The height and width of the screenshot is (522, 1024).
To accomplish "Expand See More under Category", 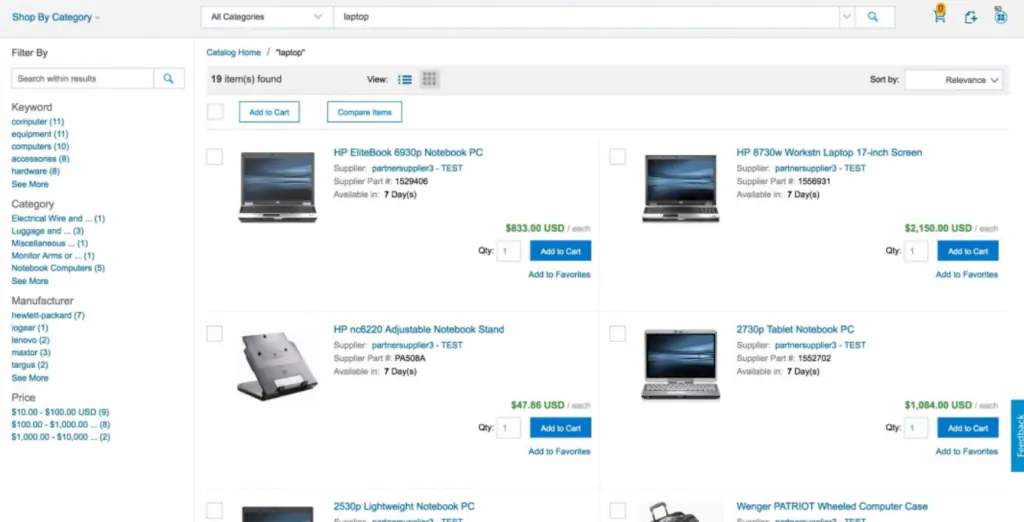I will [30, 281].
